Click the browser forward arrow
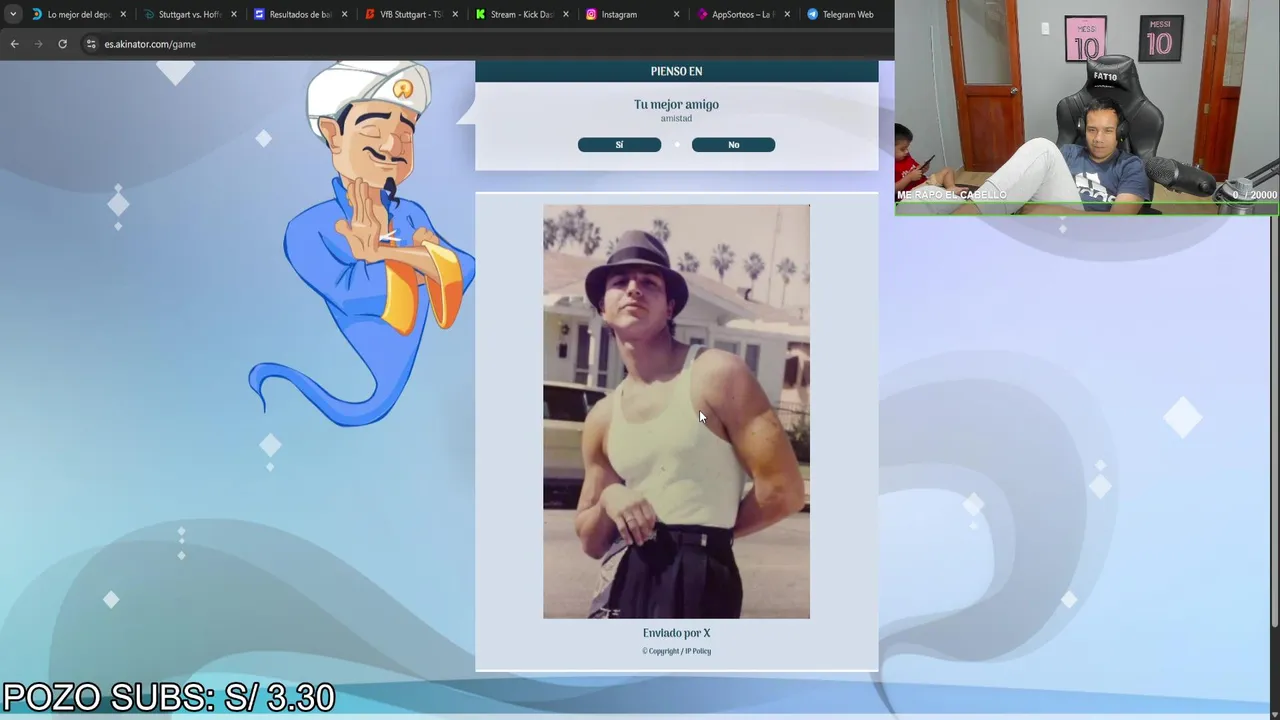This screenshot has width=1280, height=720. coord(38,44)
